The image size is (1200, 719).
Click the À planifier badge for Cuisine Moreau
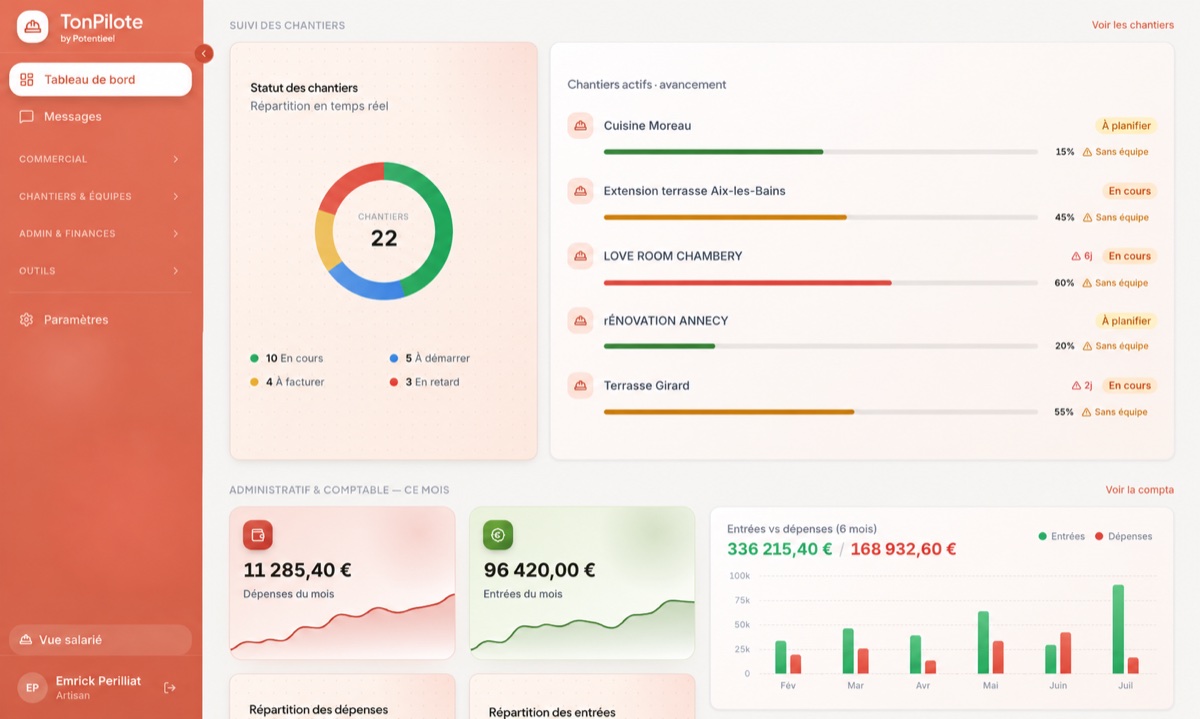point(1126,126)
